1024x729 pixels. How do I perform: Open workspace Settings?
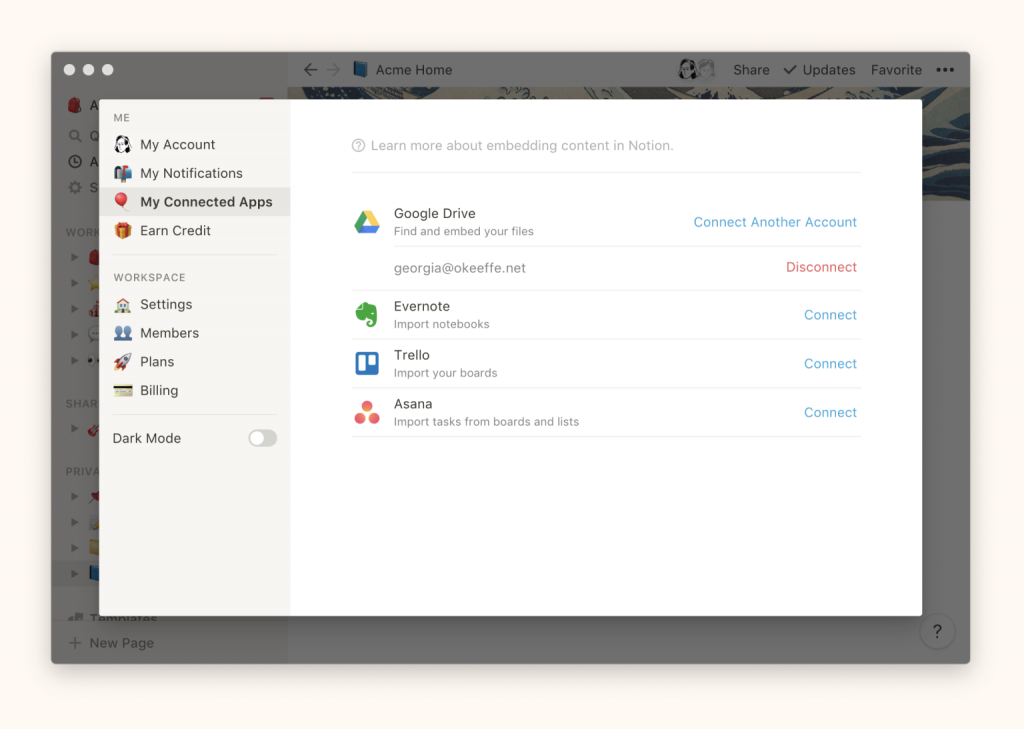(195, 304)
